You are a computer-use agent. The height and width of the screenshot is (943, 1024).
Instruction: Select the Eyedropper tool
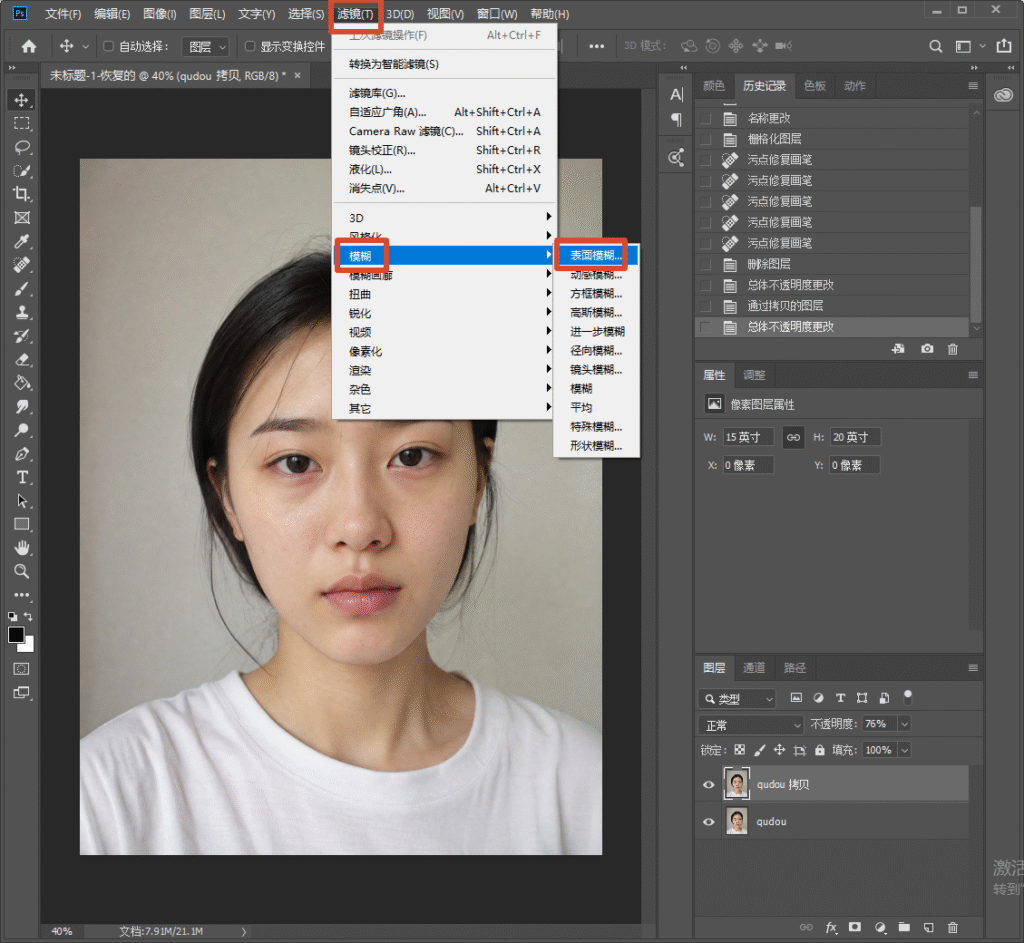click(22, 242)
